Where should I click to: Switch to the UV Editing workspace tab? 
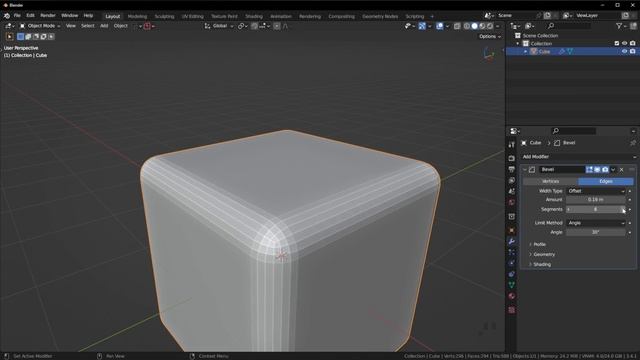193,16
